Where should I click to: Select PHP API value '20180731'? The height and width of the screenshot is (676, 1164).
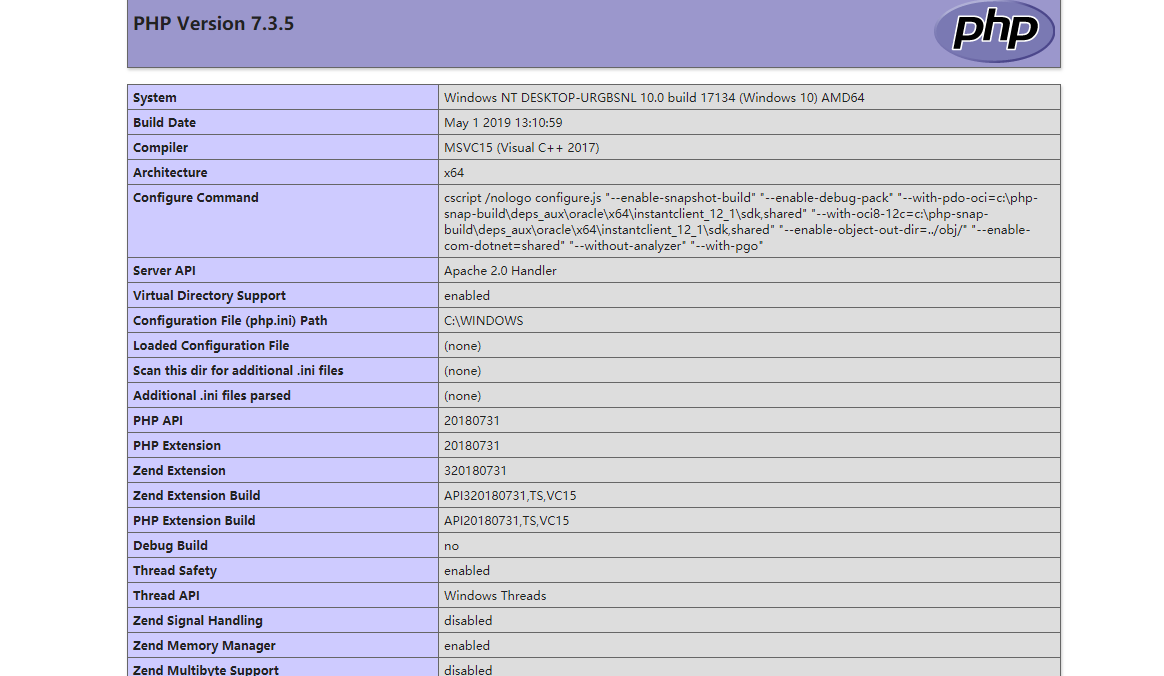pos(471,421)
